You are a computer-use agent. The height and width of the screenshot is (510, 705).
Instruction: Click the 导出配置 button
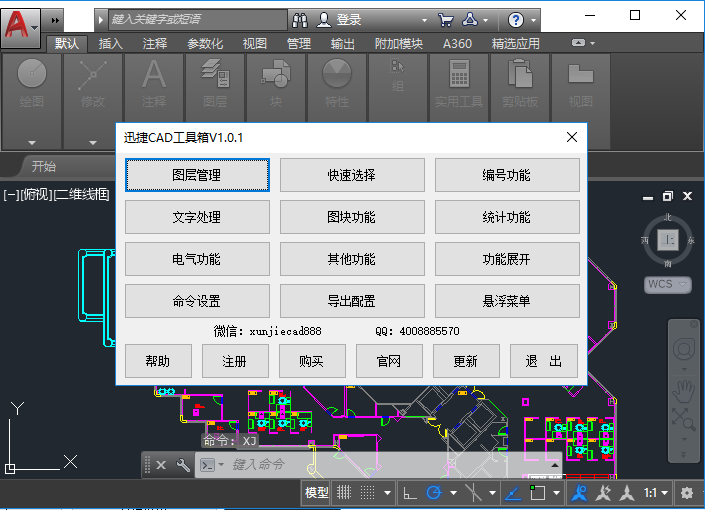[352, 301]
